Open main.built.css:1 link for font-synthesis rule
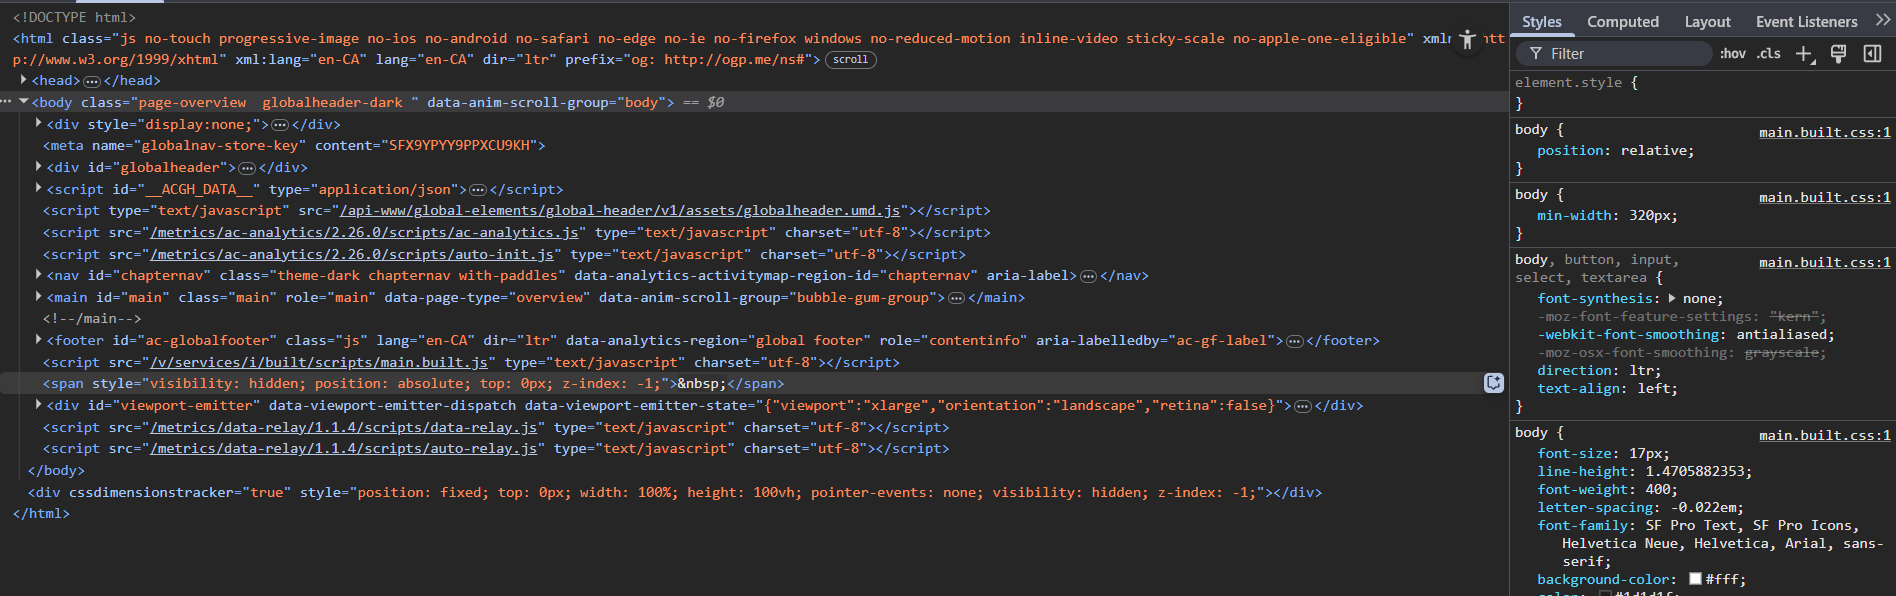This screenshot has height=596, width=1896. tap(1825, 262)
